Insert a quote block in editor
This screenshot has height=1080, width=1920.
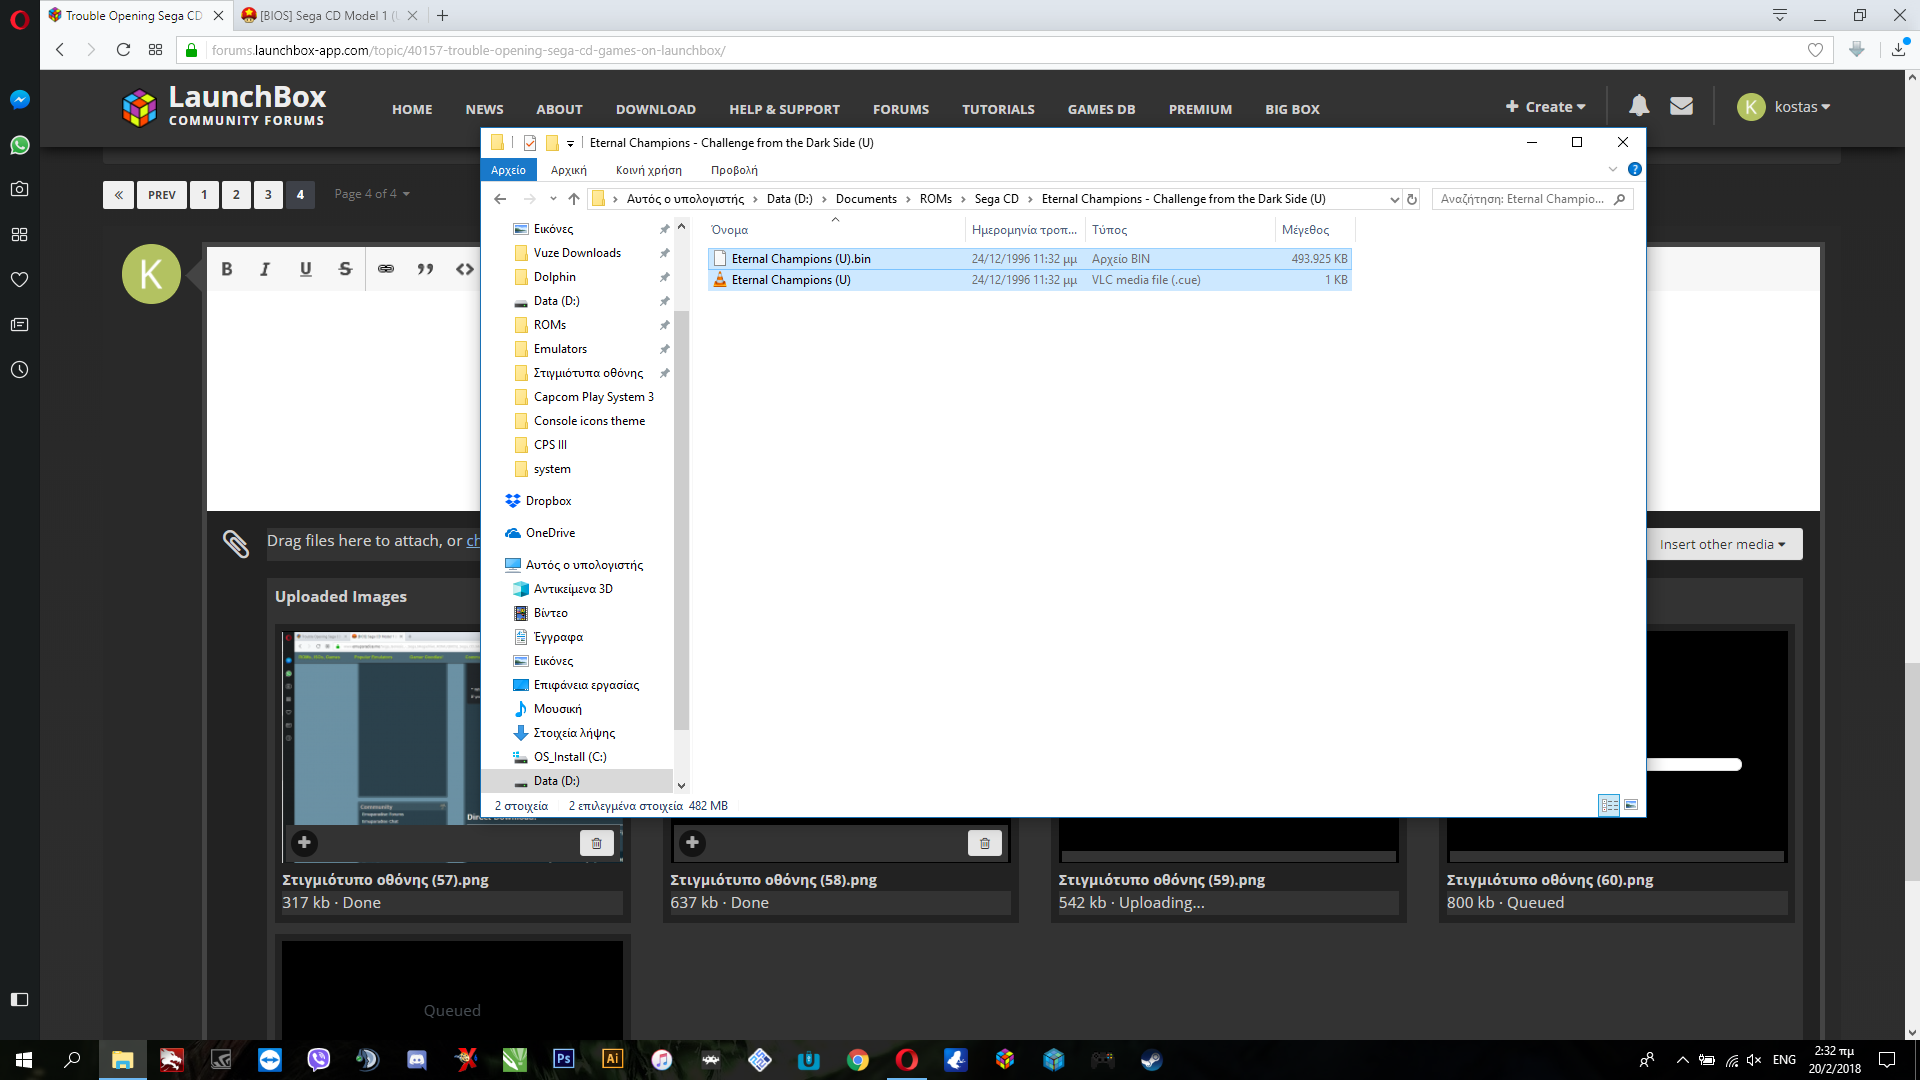[x=425, y=269]
